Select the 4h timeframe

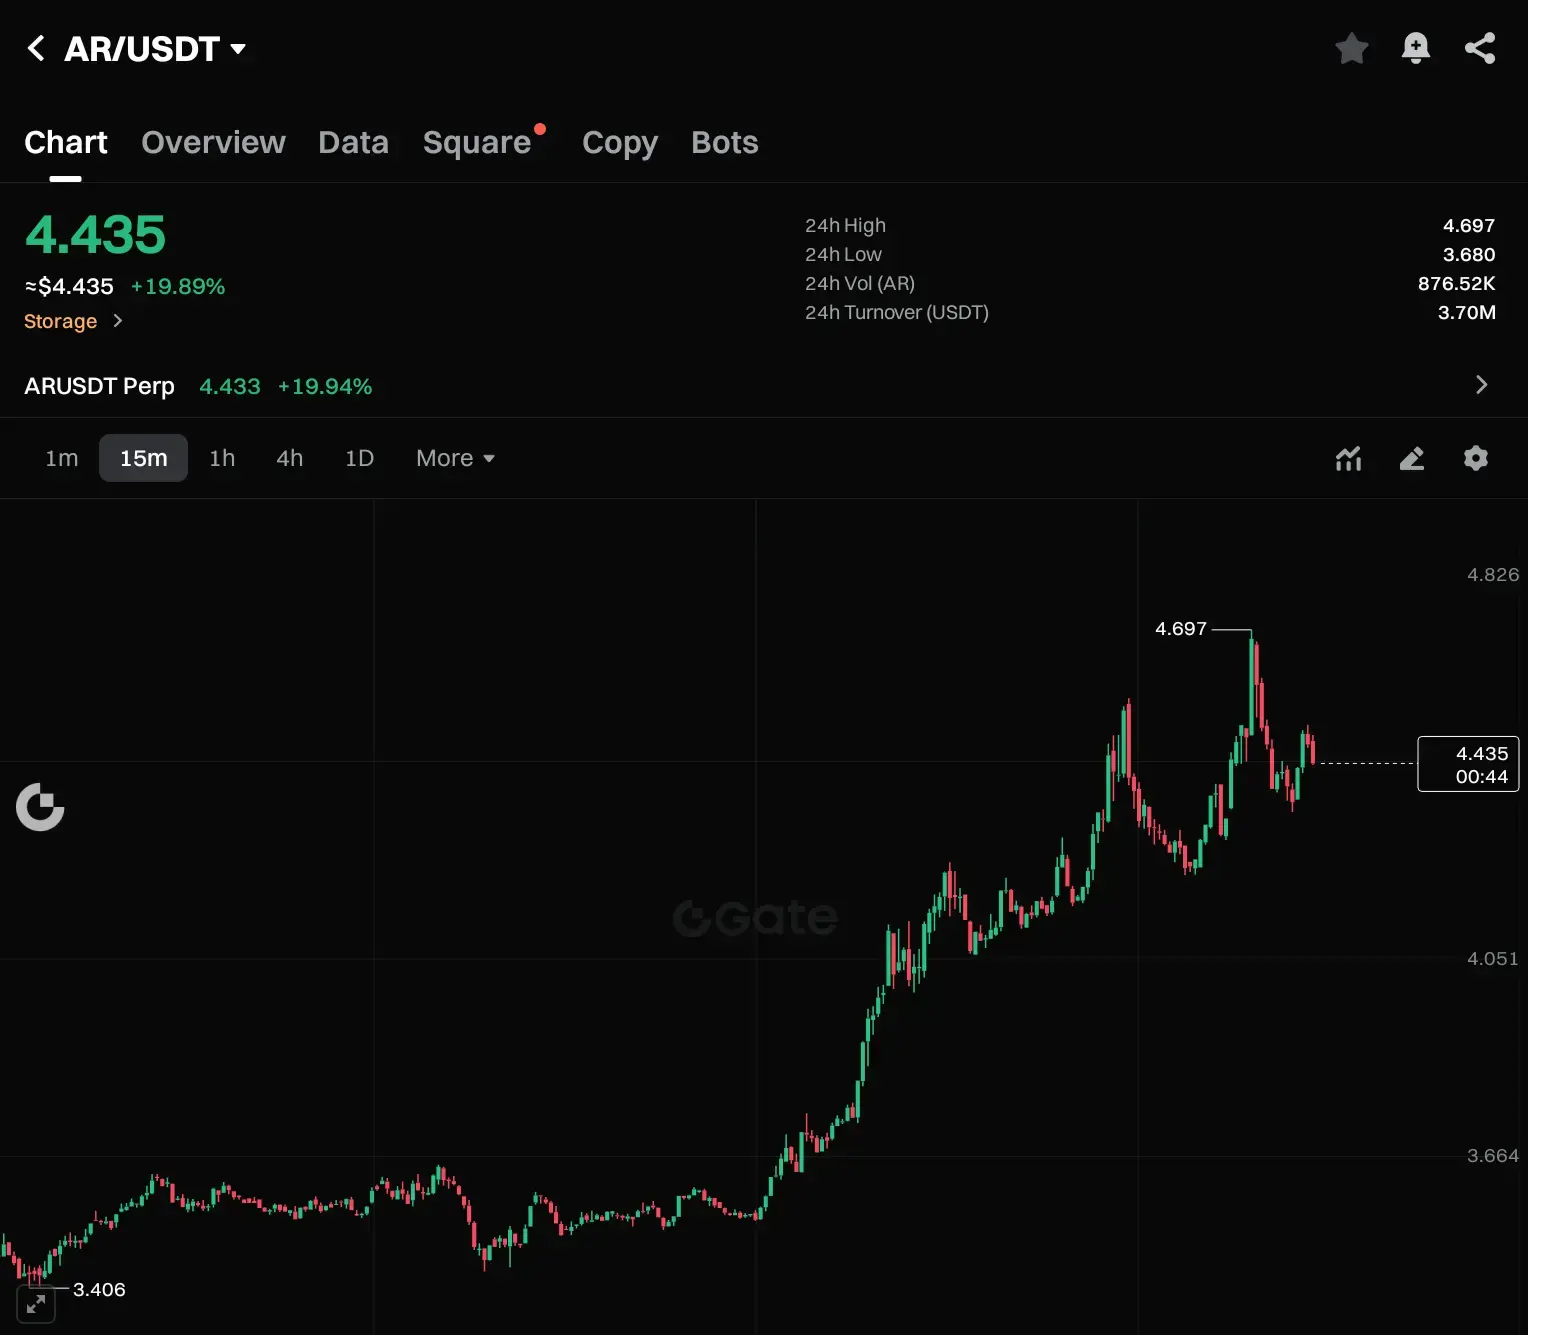click(290, 458)
